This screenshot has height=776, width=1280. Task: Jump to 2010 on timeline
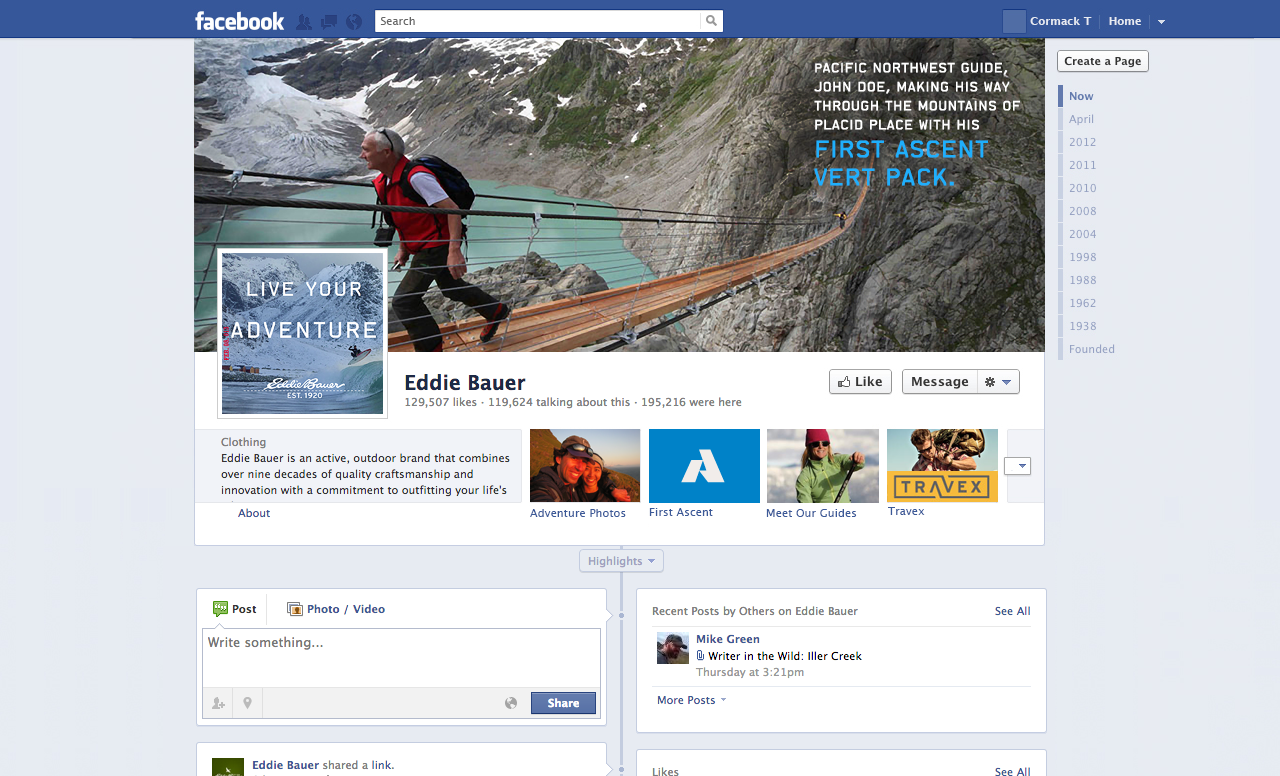pos(1082,188)
